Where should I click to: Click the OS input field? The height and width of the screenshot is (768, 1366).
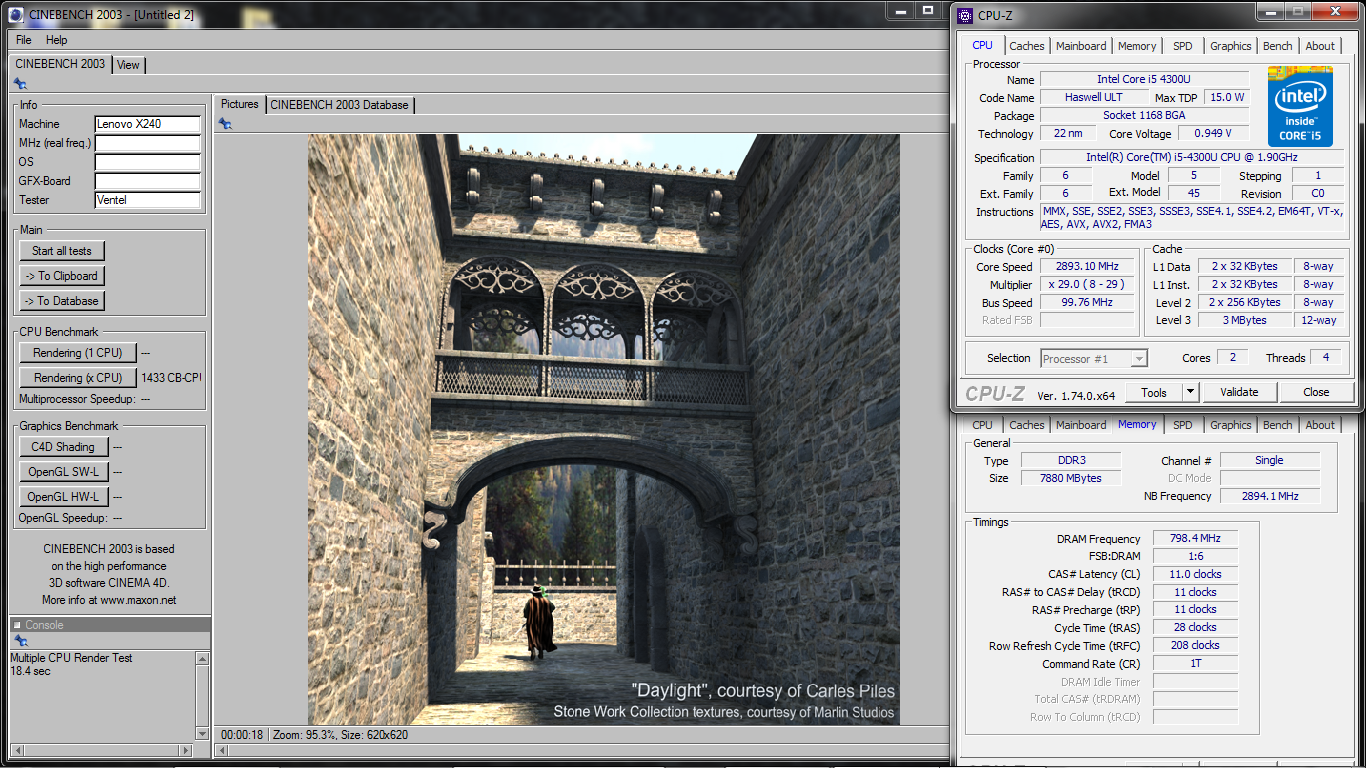148,162
